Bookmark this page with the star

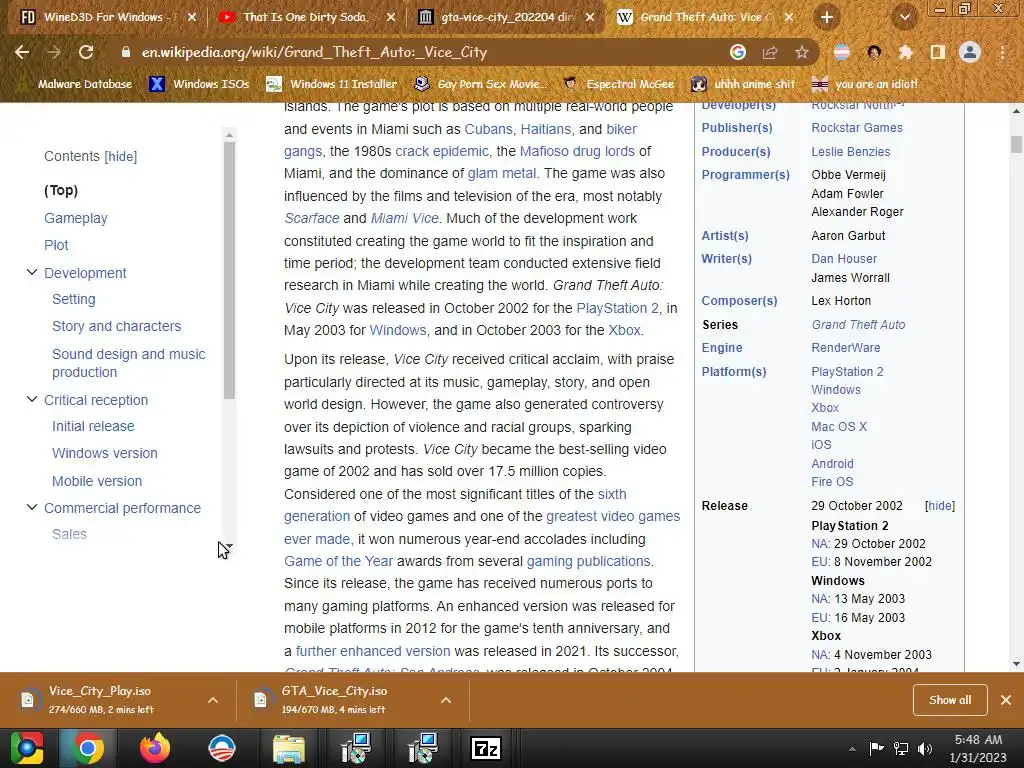point(802,52)
